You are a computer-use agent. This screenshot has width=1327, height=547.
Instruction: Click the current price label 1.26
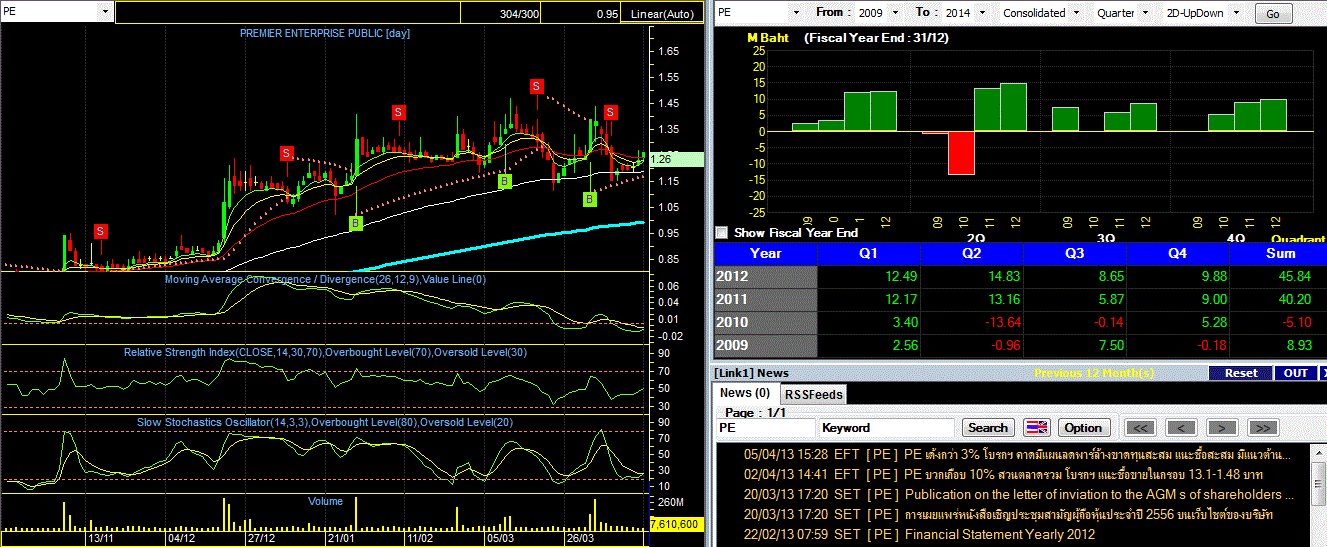coord(677,159)
